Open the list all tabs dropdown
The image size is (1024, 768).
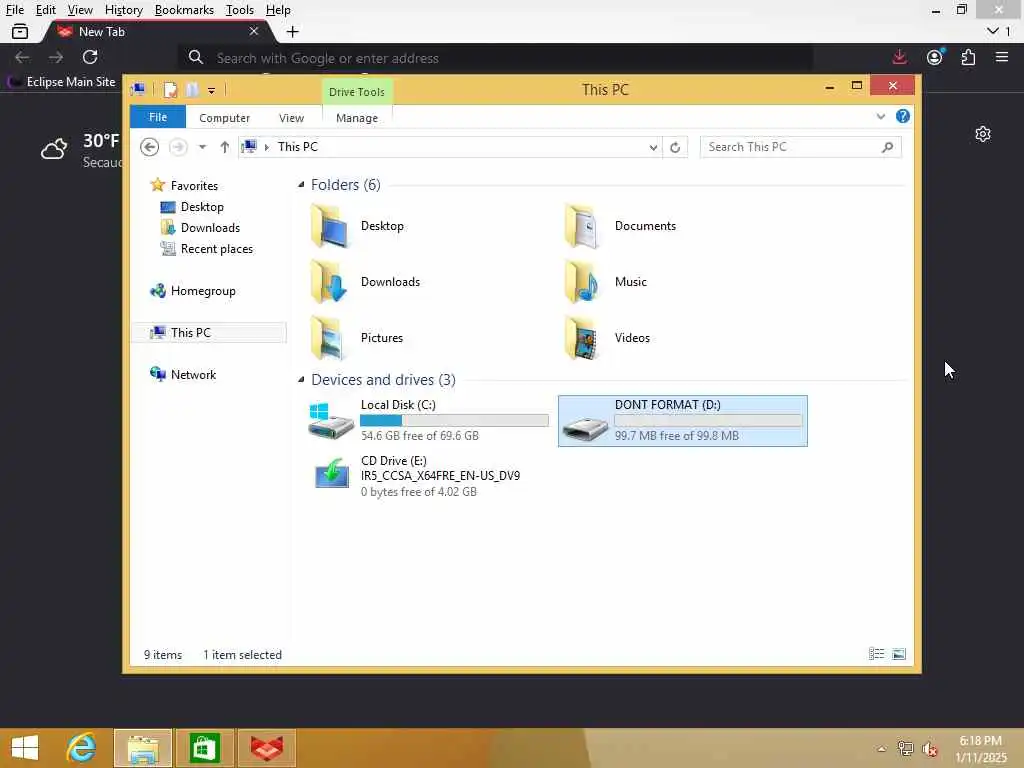(998, 31)
